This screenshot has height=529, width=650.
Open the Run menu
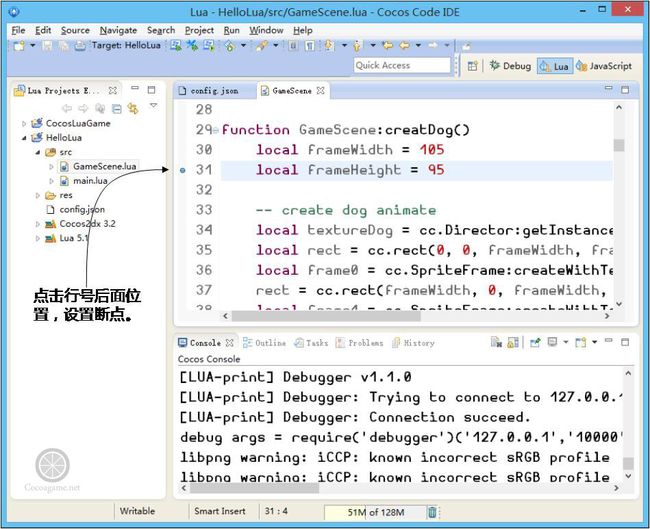pos(231,30)
